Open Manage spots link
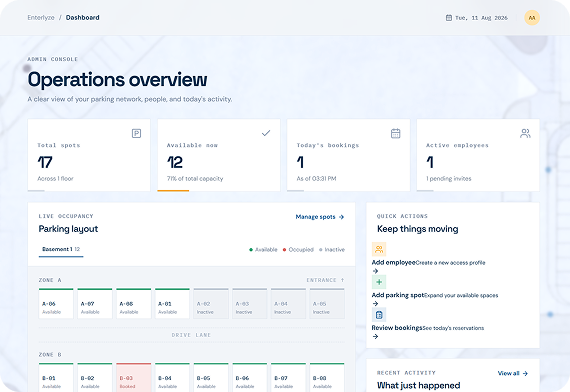Image resolution: width=570 pixels, height=392 pixels. coord(320,217)
